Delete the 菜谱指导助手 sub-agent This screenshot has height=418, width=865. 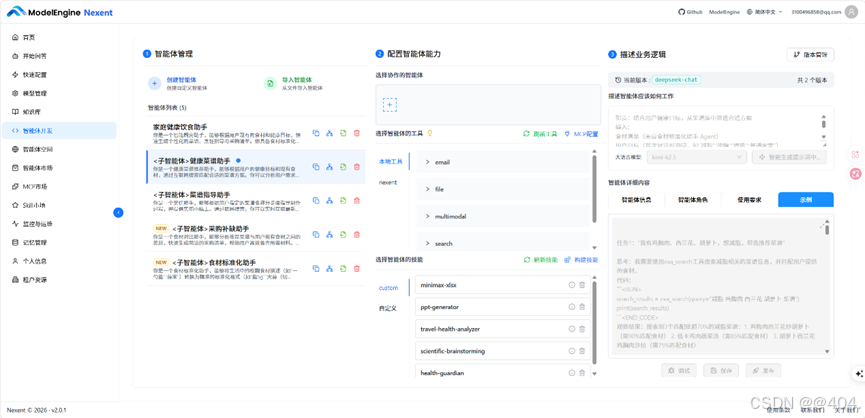click(356, 201)
